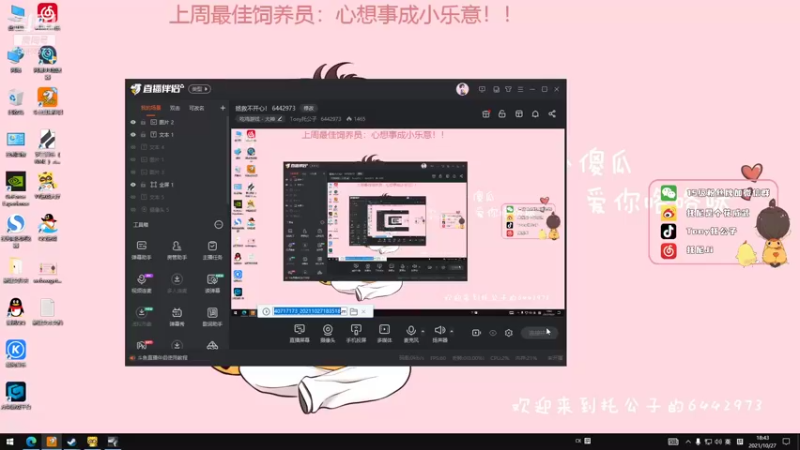This screenshot has width=800, height=450.
Task: Start recording with the camcorder icon
Action: coord(476,333)
